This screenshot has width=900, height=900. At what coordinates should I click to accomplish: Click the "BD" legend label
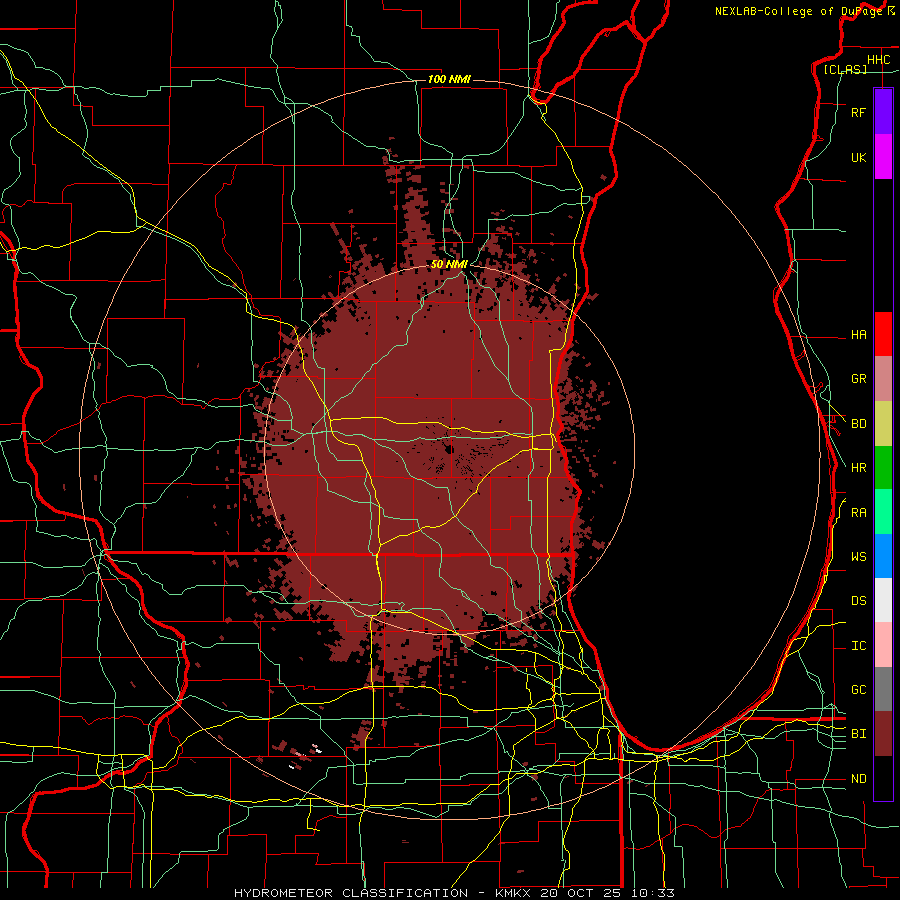859,424
